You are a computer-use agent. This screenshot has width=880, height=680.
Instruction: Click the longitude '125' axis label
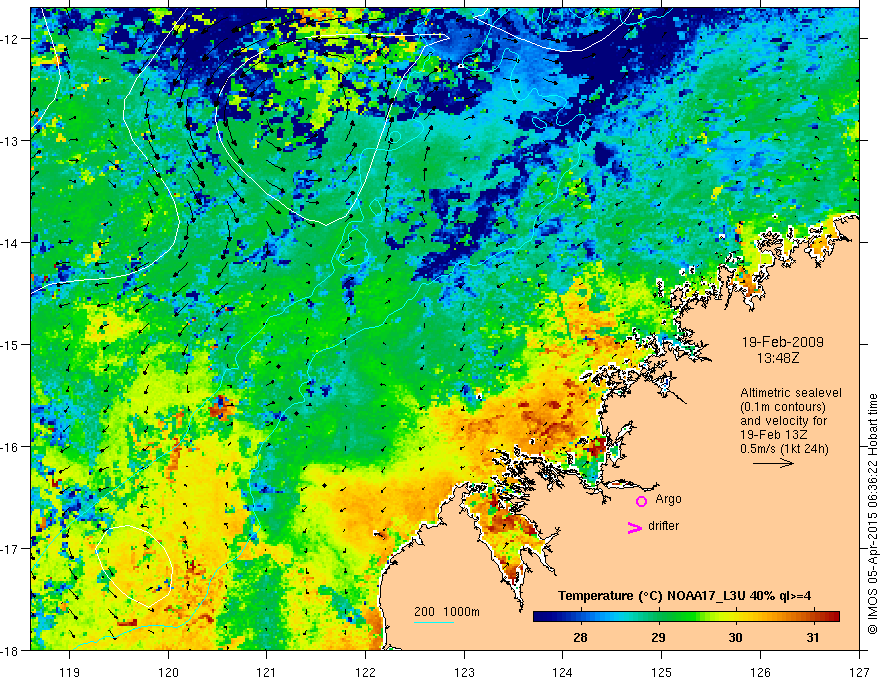[x=662, y=672]
